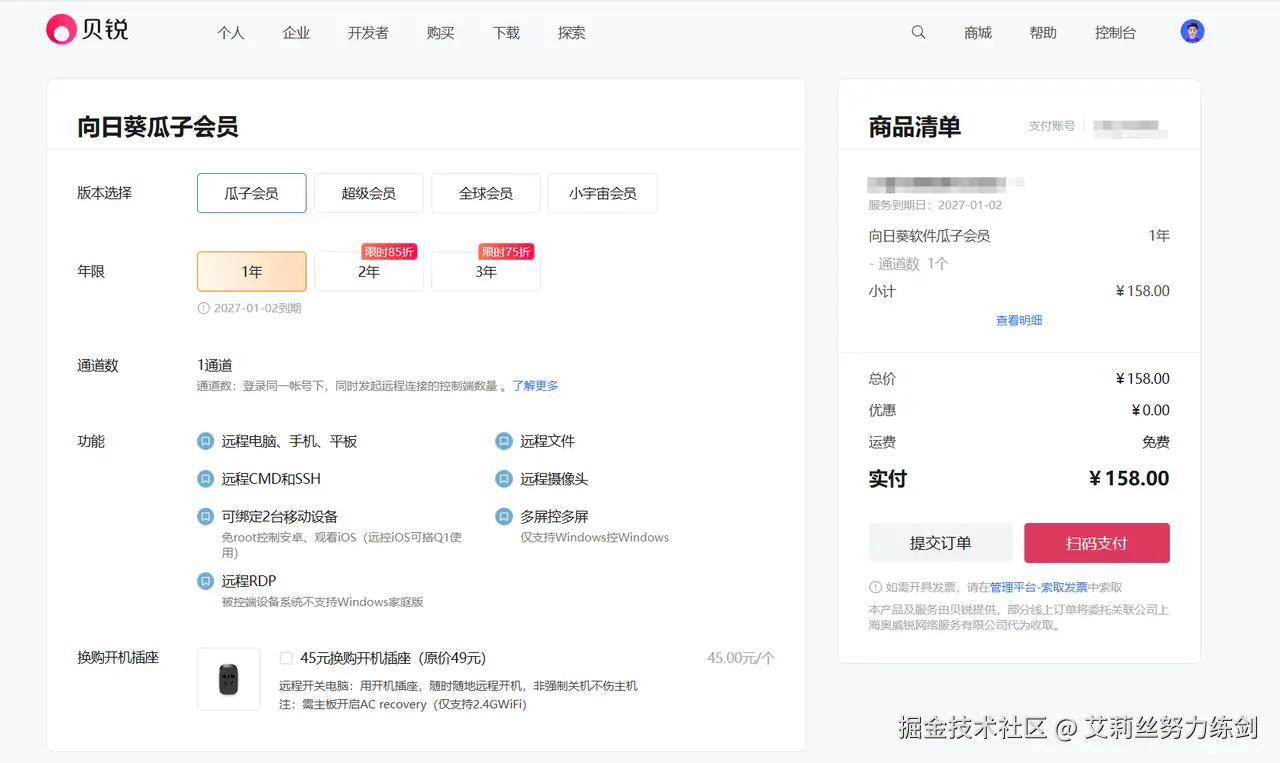
Task: Select the 瓜子会员 version option
Action: point(251,193)
